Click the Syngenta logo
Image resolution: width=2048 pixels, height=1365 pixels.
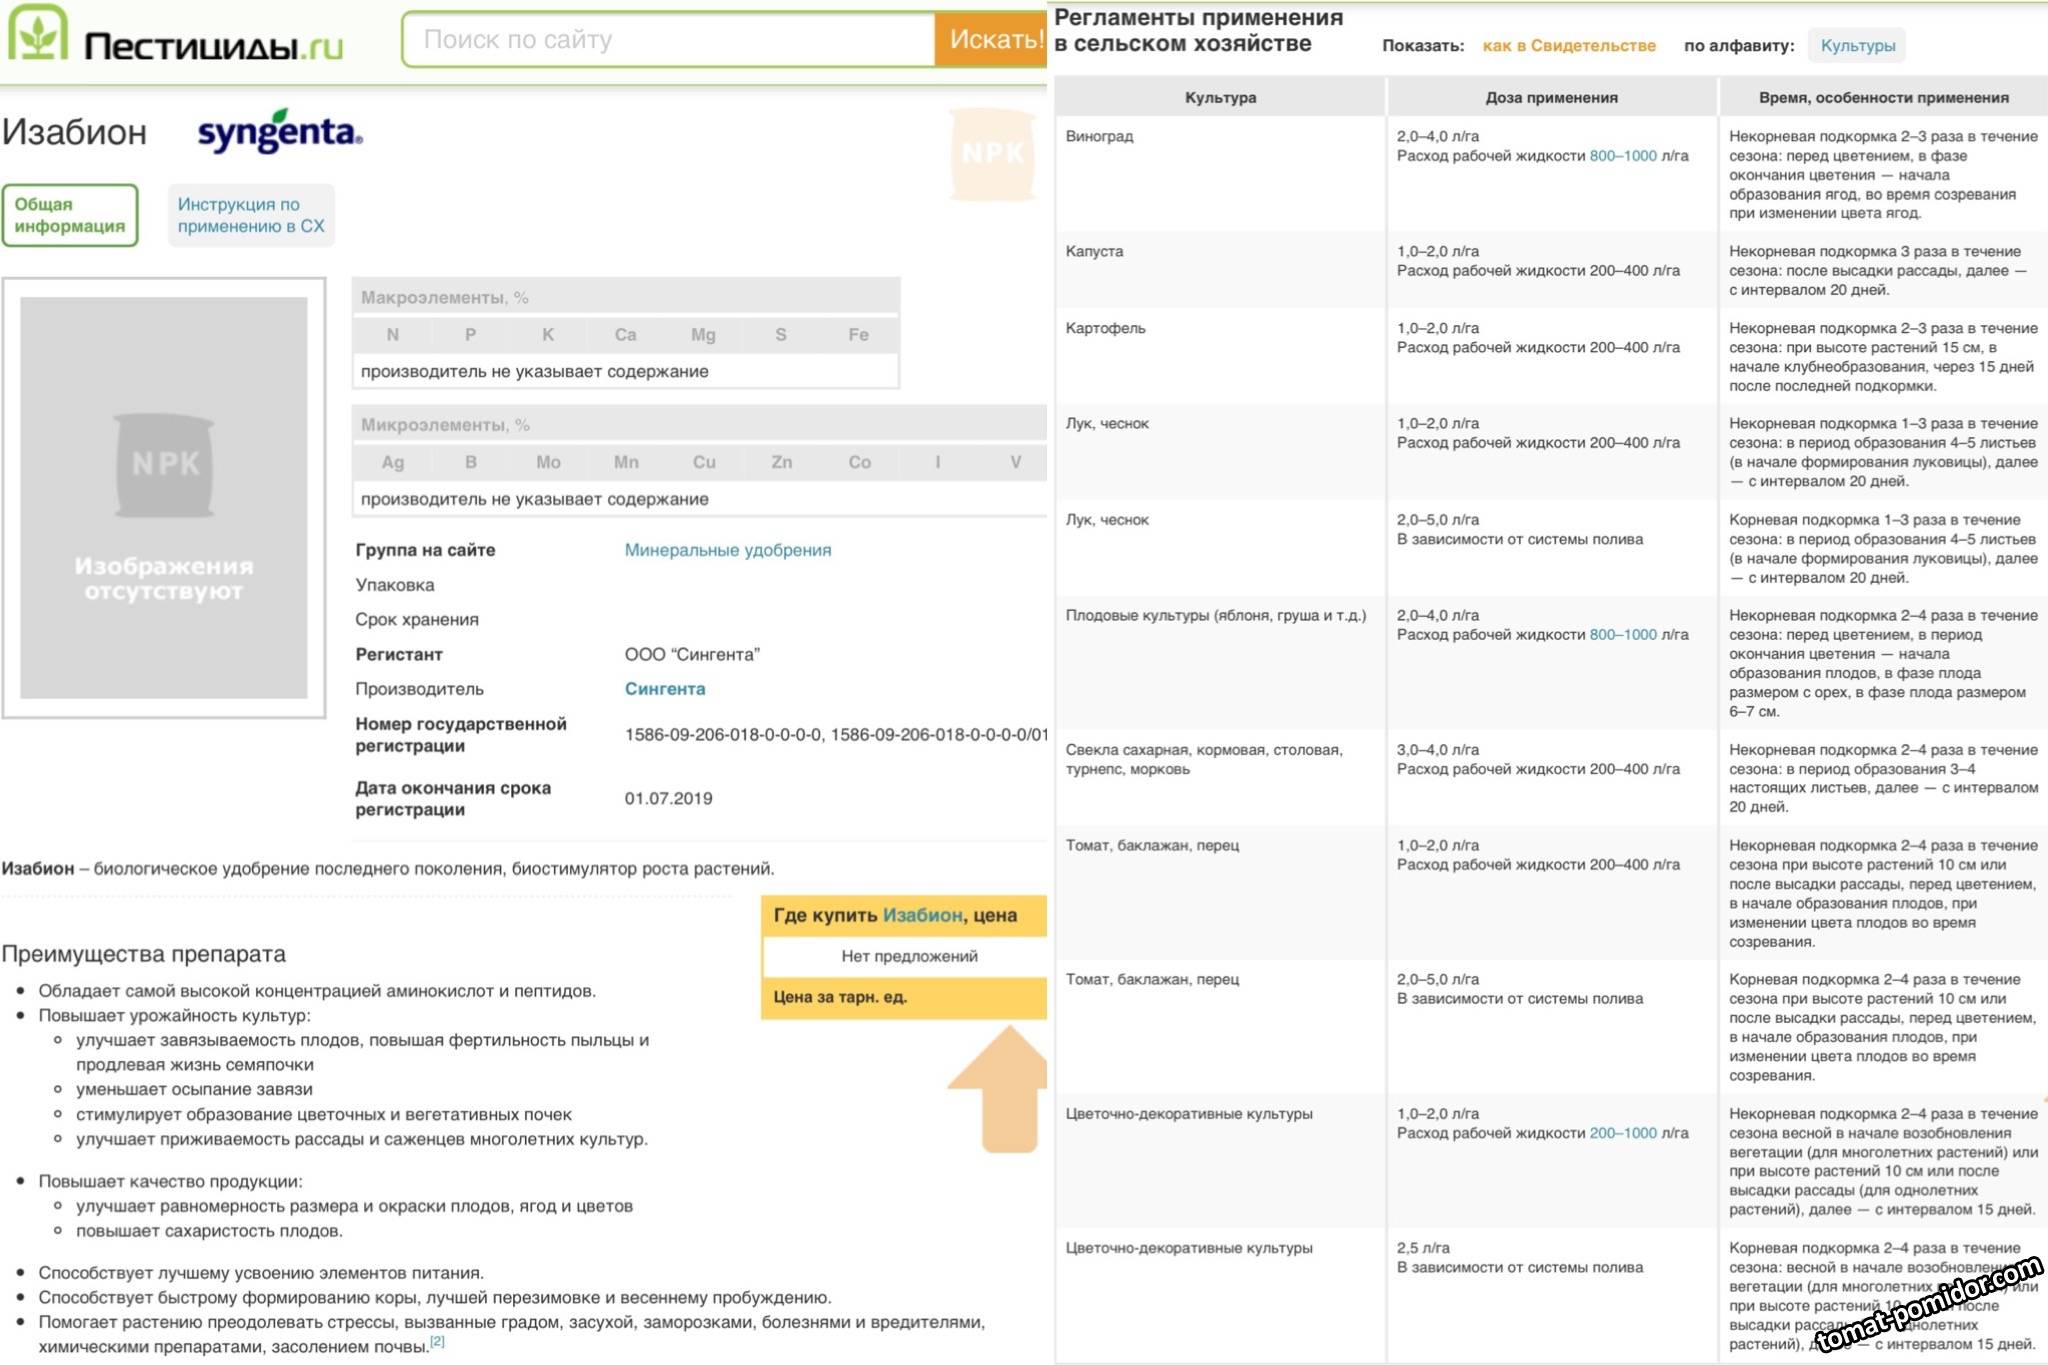click(280, 132)
